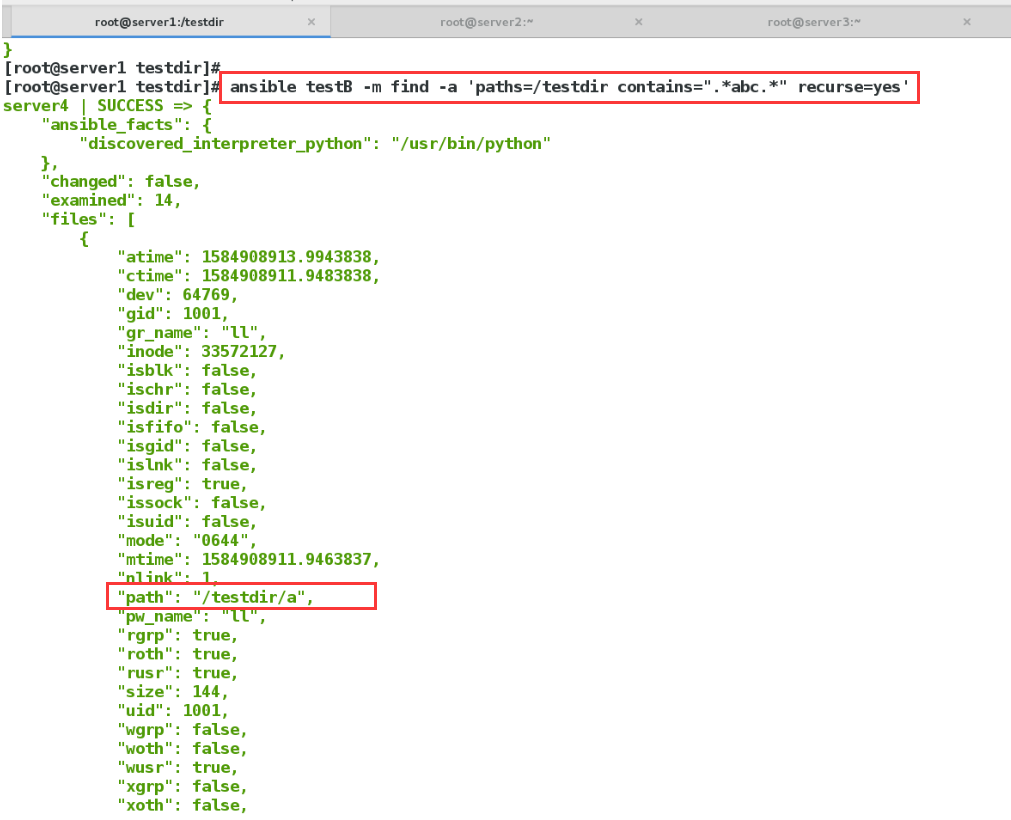
Task: Click the "islnk": false line
Action: pyautogui.click(x=187, y=465)
